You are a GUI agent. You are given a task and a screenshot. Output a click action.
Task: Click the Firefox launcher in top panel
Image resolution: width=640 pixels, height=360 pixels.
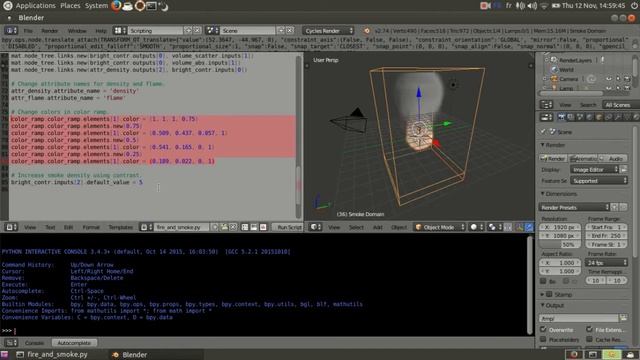pos(116,6)
